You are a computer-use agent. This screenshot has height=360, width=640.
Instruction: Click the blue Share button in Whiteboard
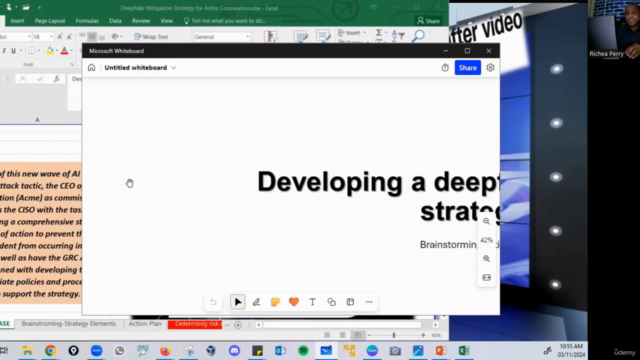467,68
